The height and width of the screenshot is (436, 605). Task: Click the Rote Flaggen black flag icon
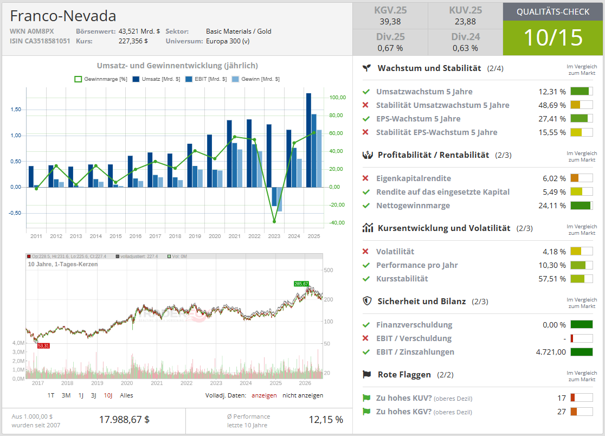(x=367, y=374)
